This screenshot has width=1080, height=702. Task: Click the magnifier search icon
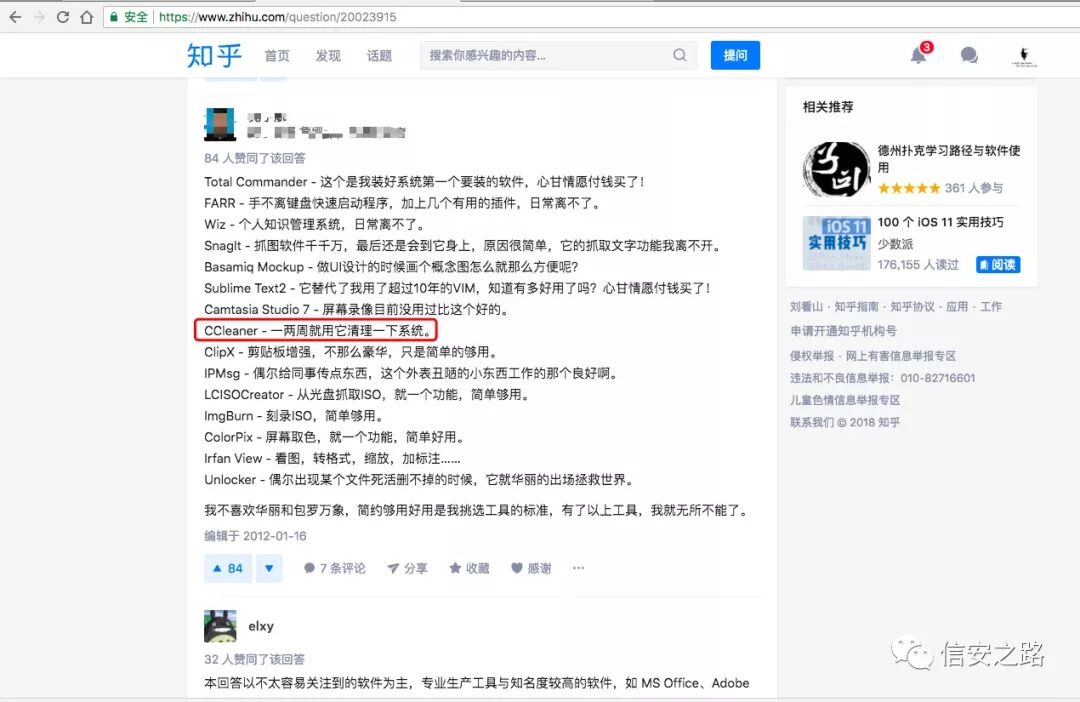click(680, 55)
